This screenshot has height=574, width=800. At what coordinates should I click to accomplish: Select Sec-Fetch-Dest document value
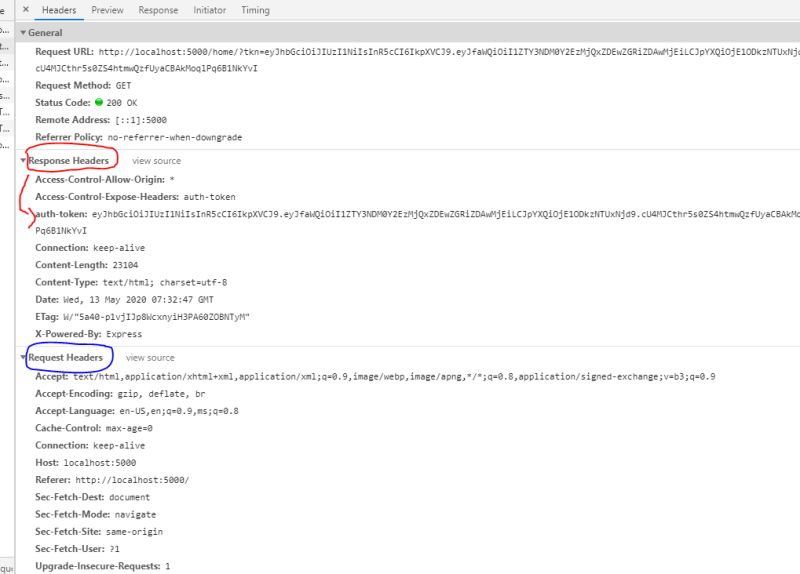coord(130,497)
